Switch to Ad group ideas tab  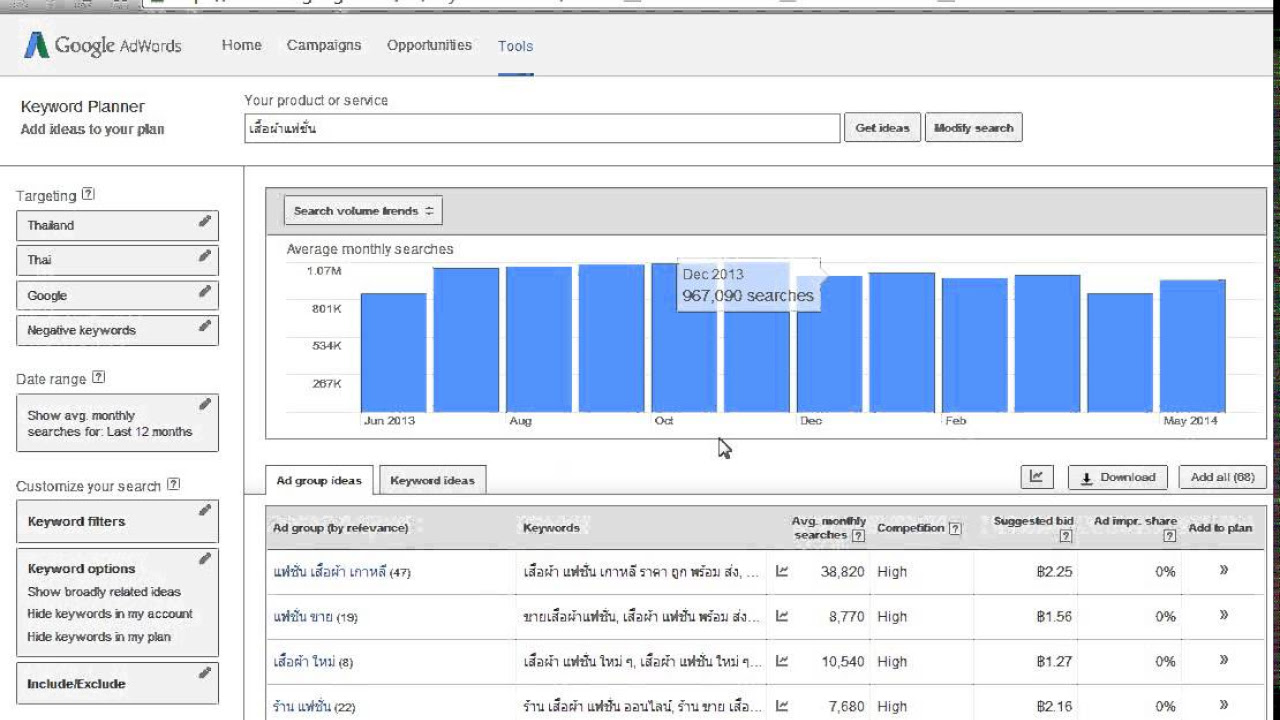click(319, 481)
